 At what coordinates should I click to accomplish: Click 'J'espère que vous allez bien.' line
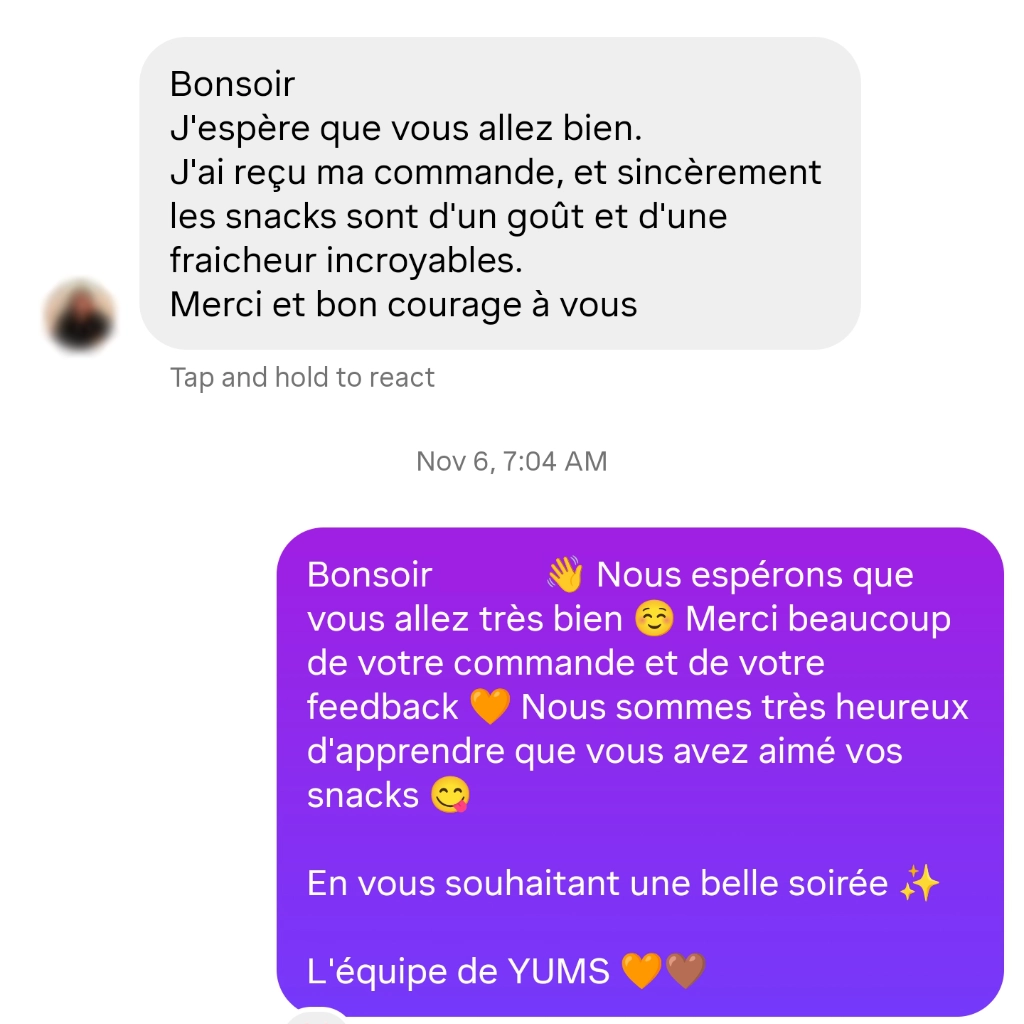pos(406,129)
